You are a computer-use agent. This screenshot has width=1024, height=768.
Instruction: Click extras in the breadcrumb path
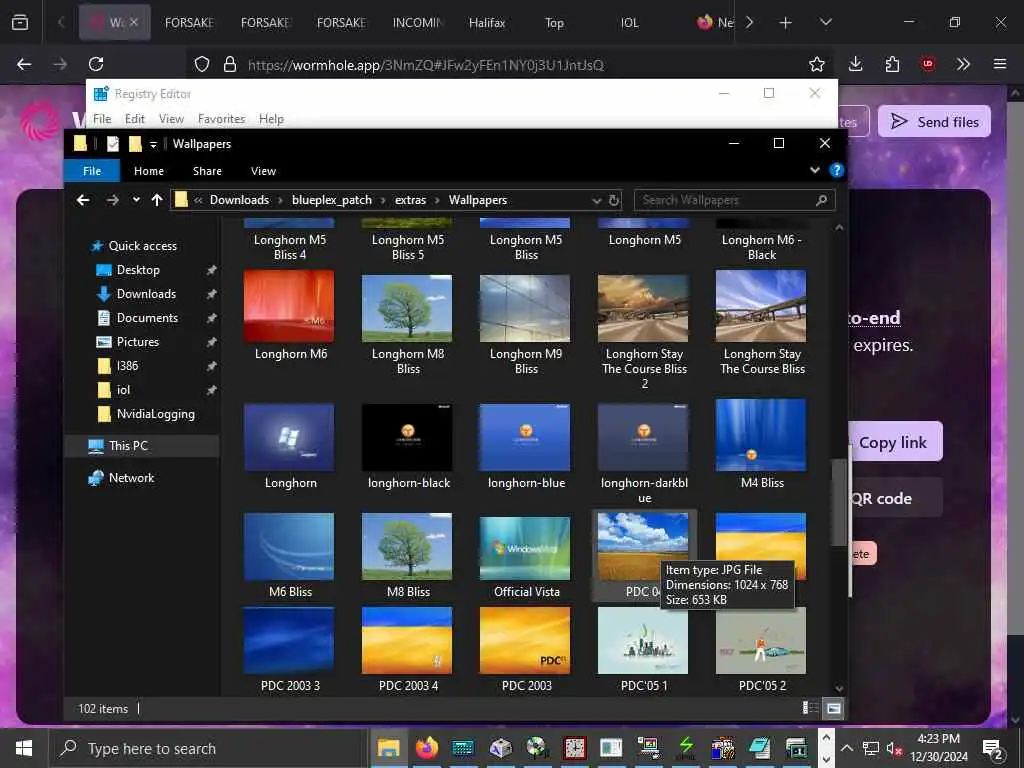[x=410, y=200]
